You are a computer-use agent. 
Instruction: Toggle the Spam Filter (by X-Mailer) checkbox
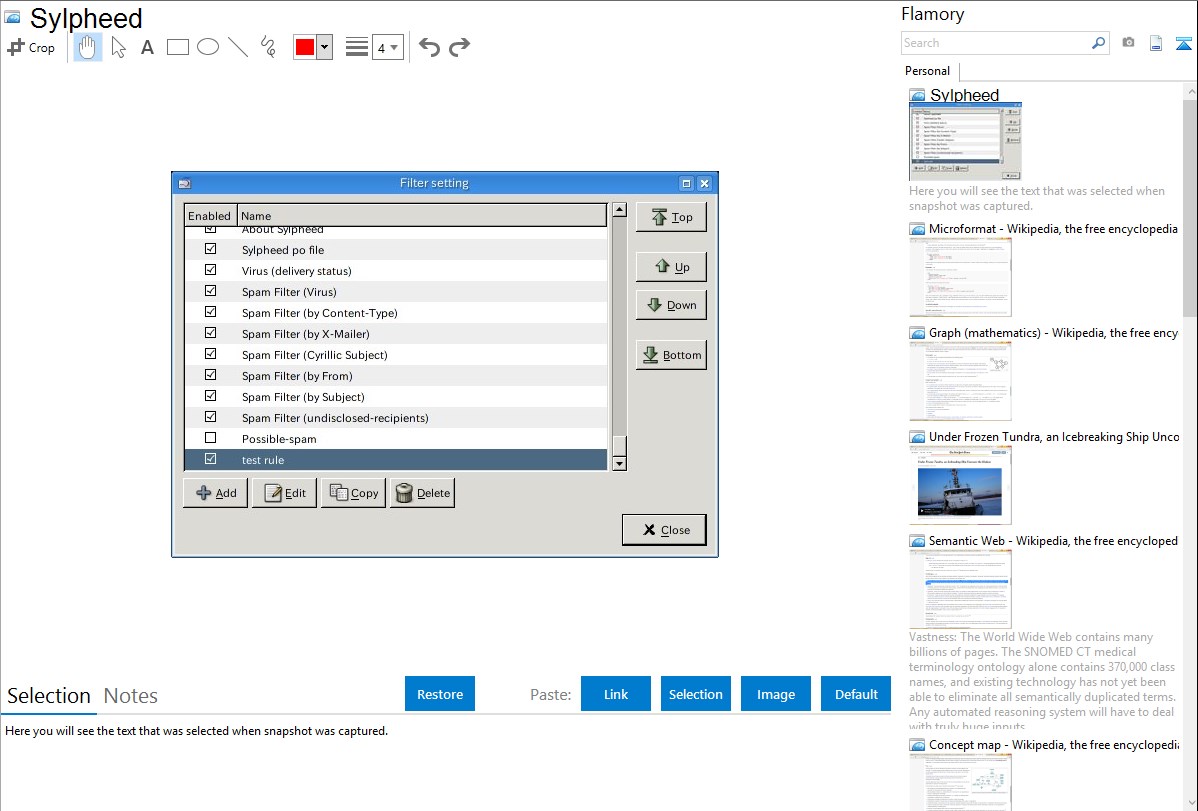point(210,333)
